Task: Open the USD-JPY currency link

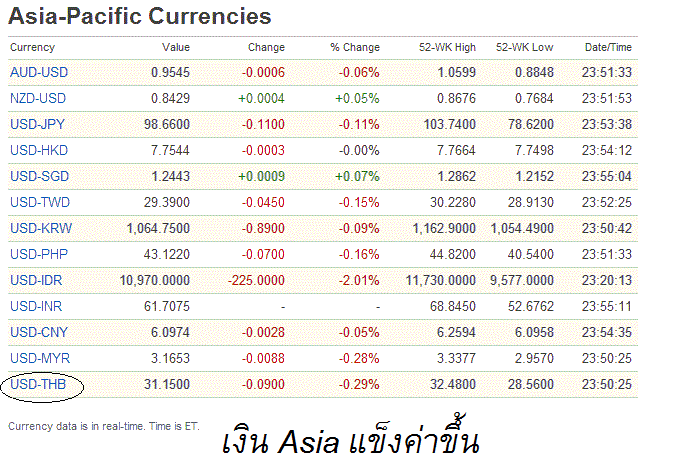Action: (38, 125)
